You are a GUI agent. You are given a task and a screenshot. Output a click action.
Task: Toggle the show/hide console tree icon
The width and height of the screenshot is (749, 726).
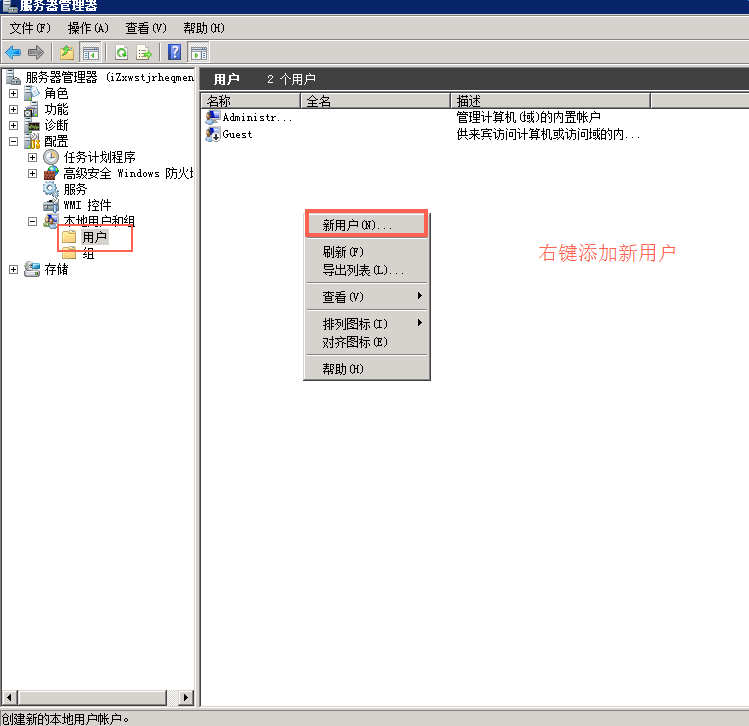tap(91, 52)
